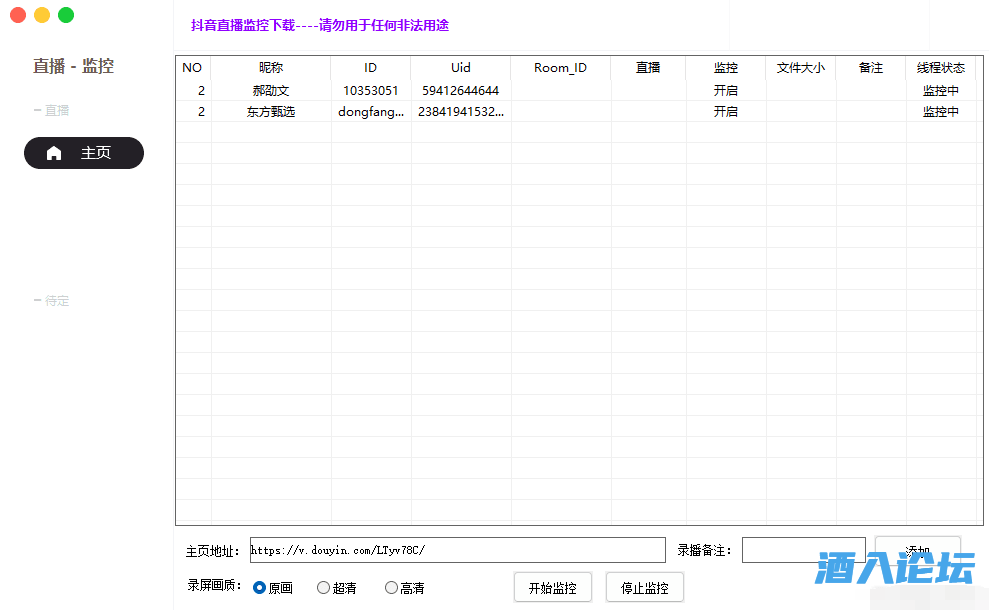Select the 东方甄选 table row
This screenshot has height=610, width=989.
pos(271,112)
